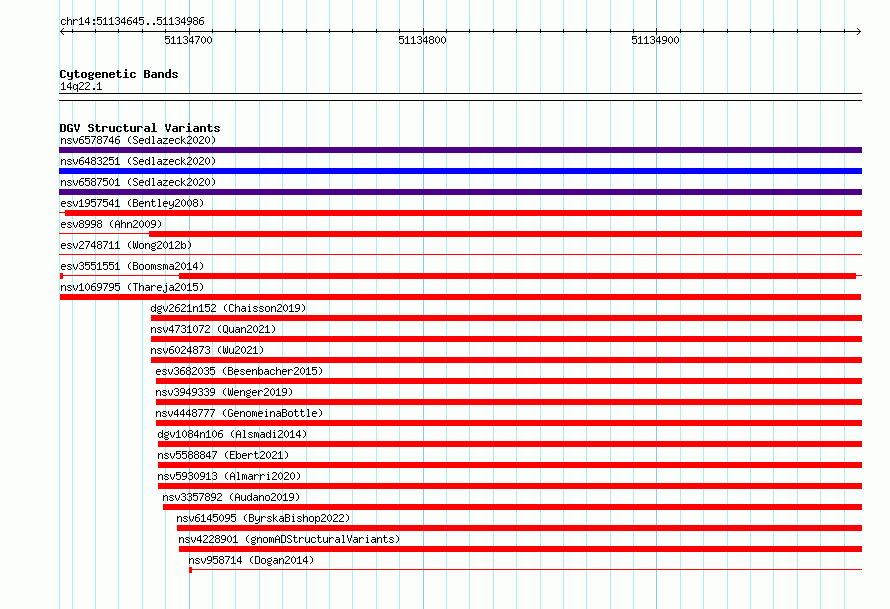This screenshot has height=609, width=890.
Task: Open the nsv6024873 (Wu2021) label
Action: click(x=207, y=350)
